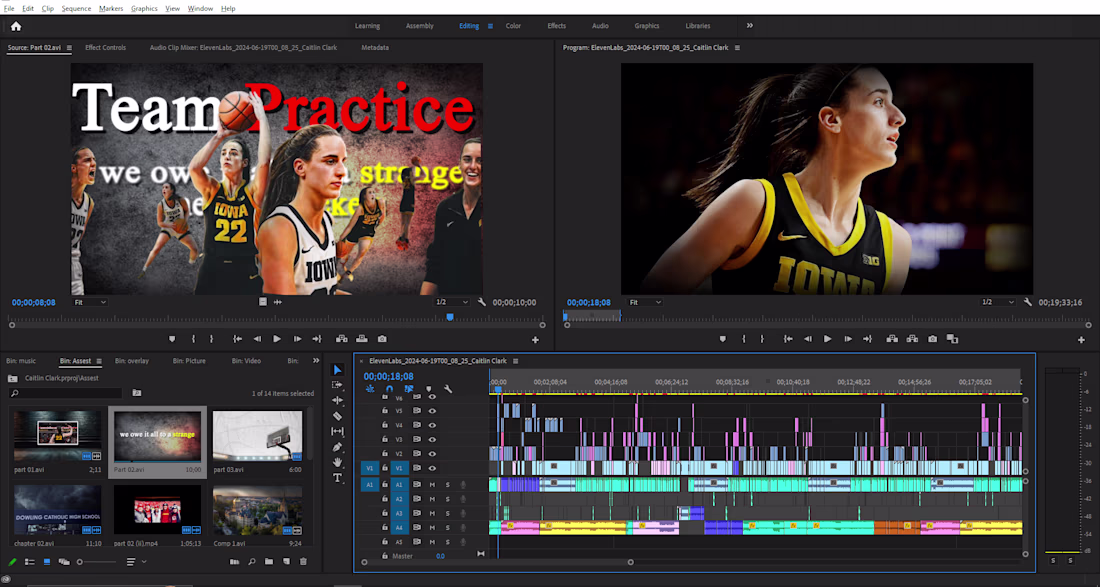Pick the Ripple Edit tool
The height and width of the screenshot is (587, 1100).
tap(337, 400)
